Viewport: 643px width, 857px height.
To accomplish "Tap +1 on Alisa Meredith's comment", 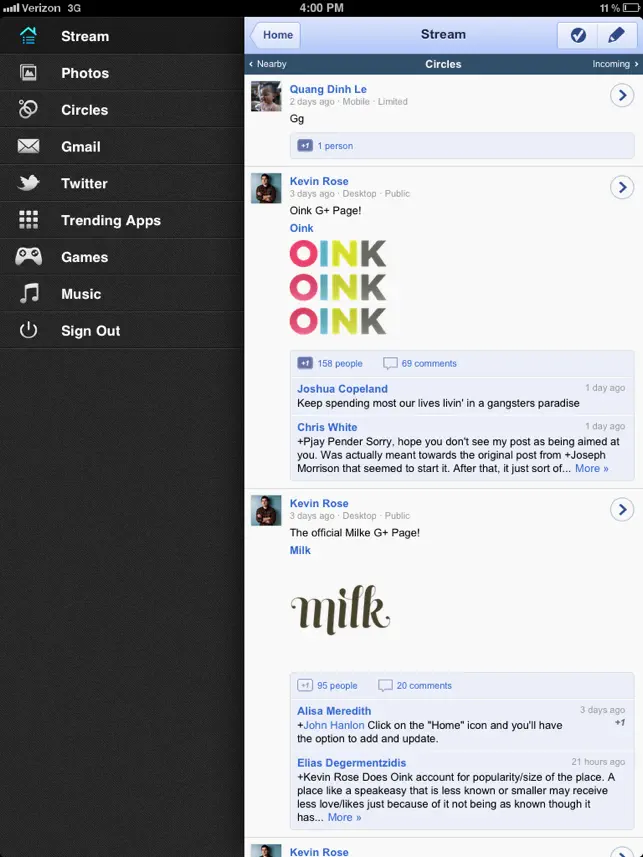I will [x=620, y=723].
